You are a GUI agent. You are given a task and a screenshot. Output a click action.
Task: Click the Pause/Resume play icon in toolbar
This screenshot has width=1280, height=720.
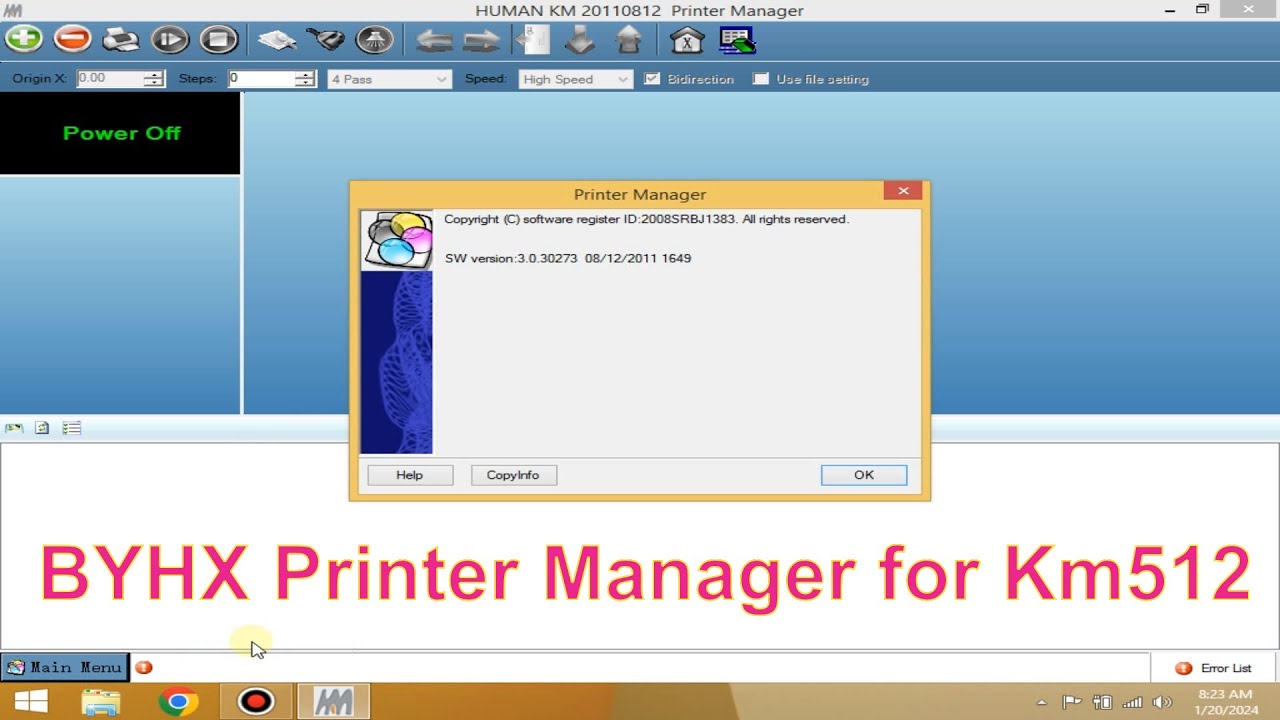pyautogui.click(x=170, y=40)
